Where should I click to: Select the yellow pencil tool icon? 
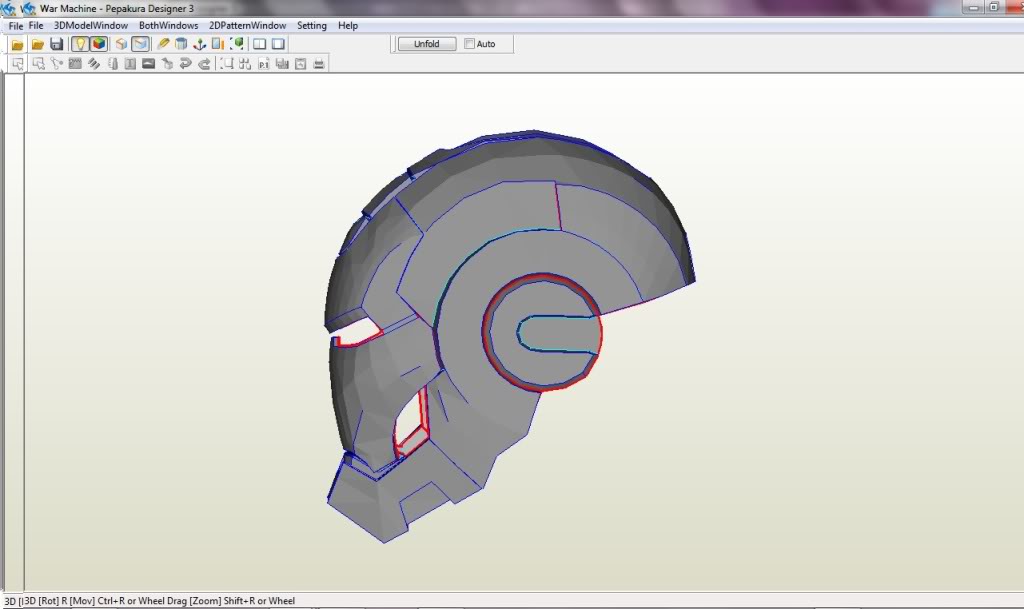click(x=163, y=44)
